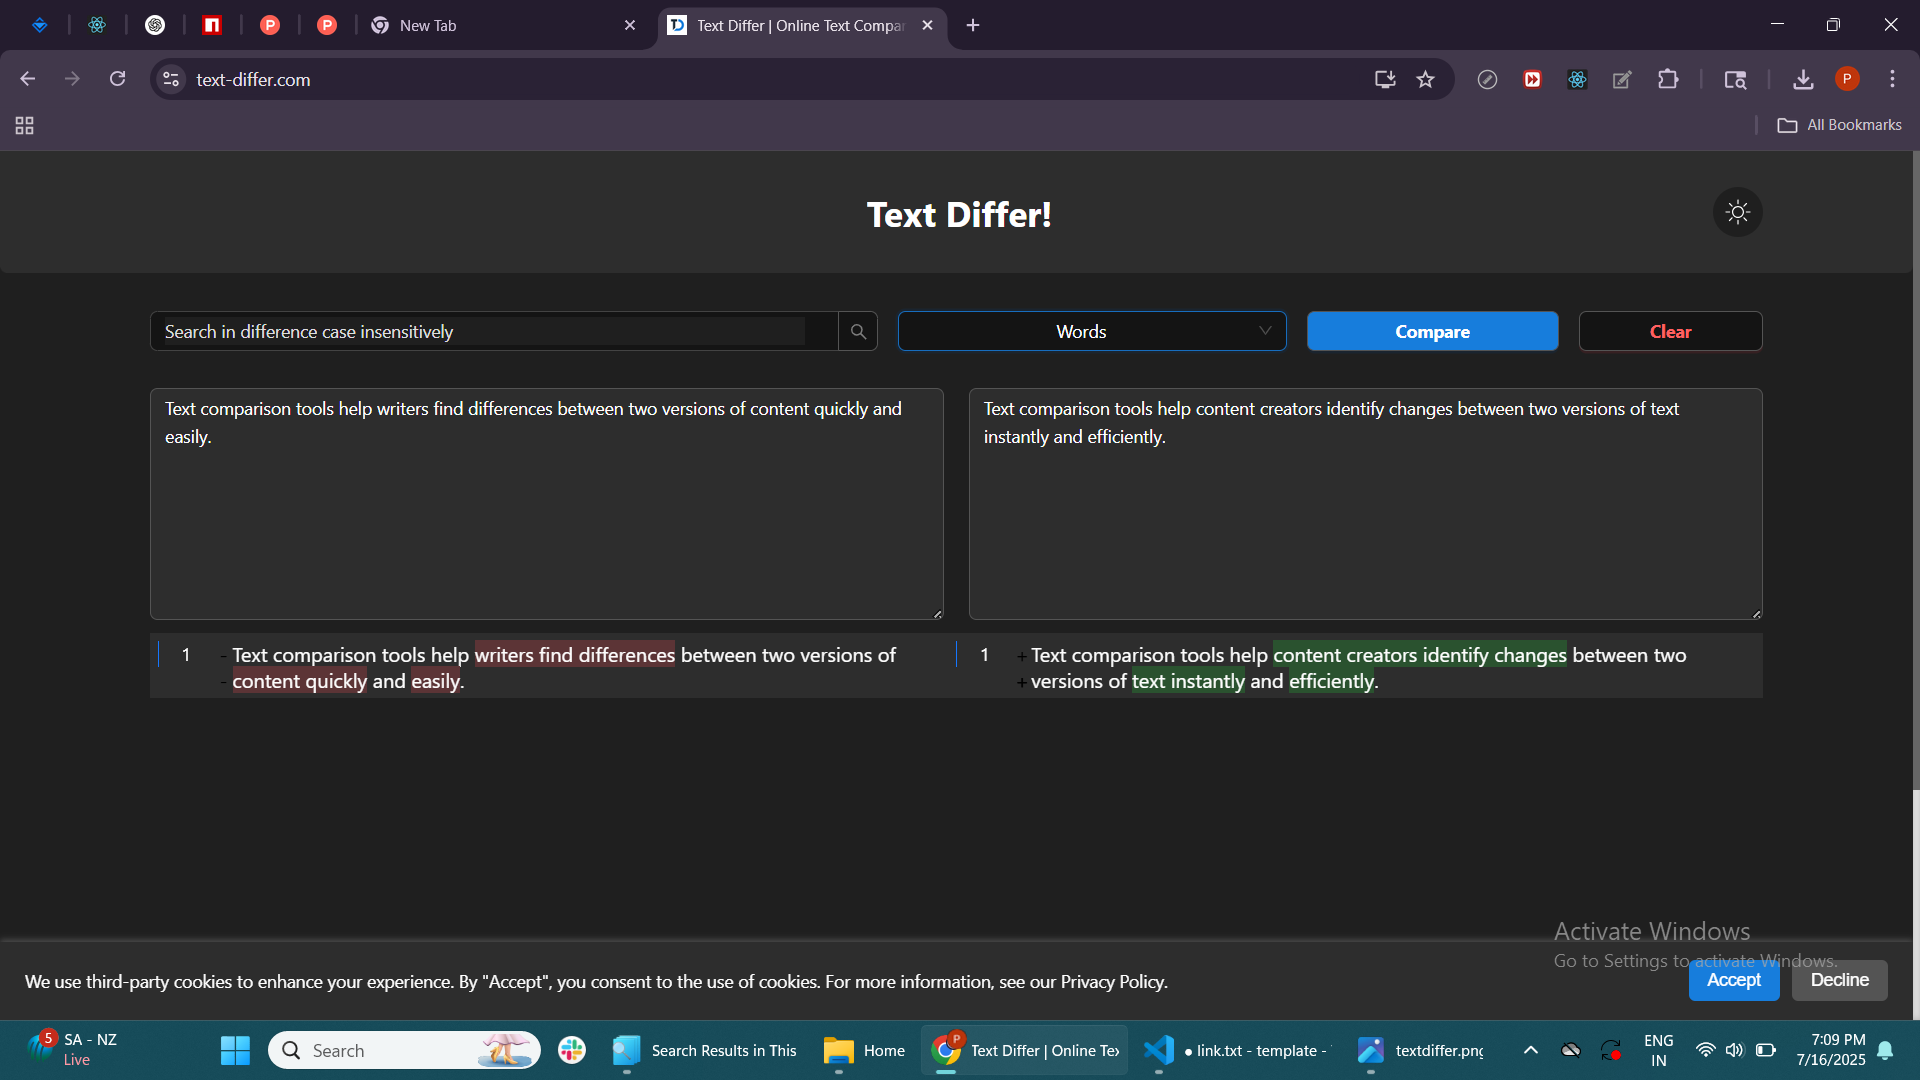Screen dimensions: 1920x1080
Task: Click the highlighted 'writers find differences' removed text
Action: click(x=574, y=655)
